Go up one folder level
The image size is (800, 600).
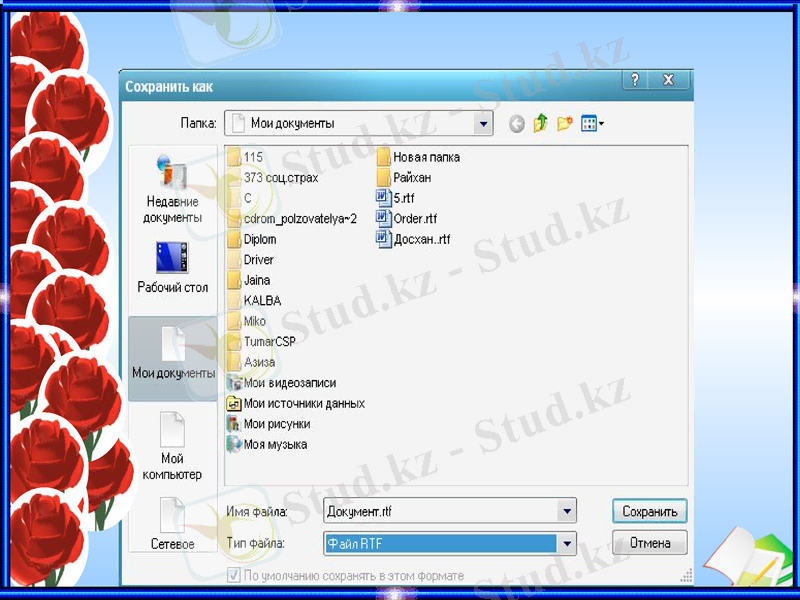pyautogui.click(x=541, y=124)
